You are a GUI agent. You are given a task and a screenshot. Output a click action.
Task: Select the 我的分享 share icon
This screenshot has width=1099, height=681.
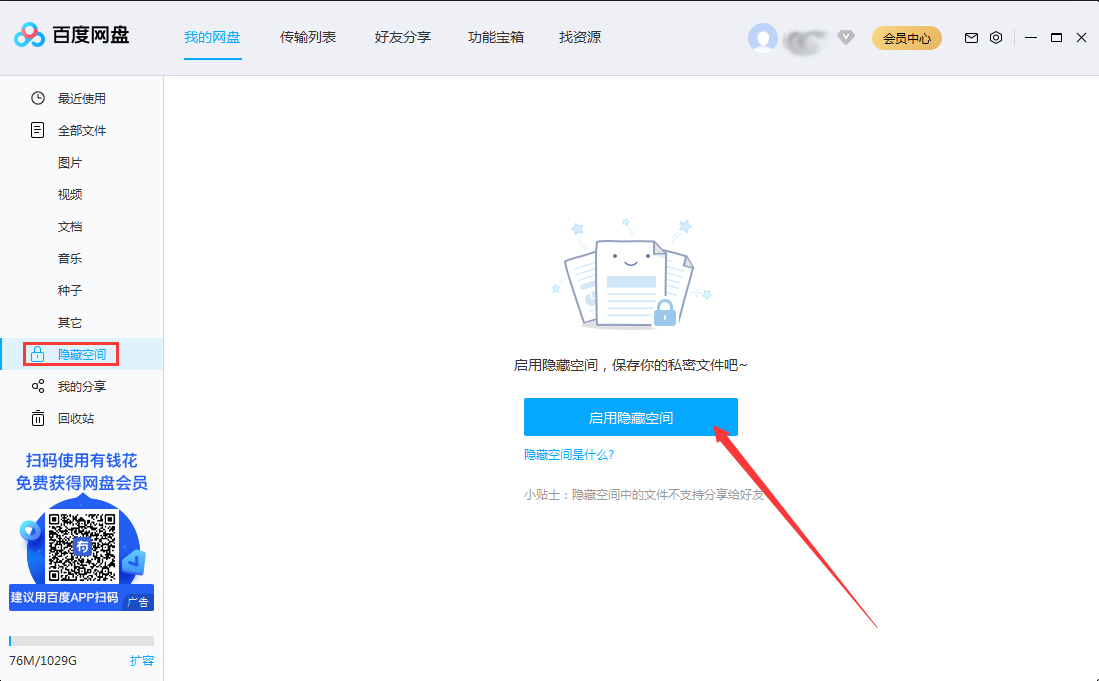click(x=37, y=386)
